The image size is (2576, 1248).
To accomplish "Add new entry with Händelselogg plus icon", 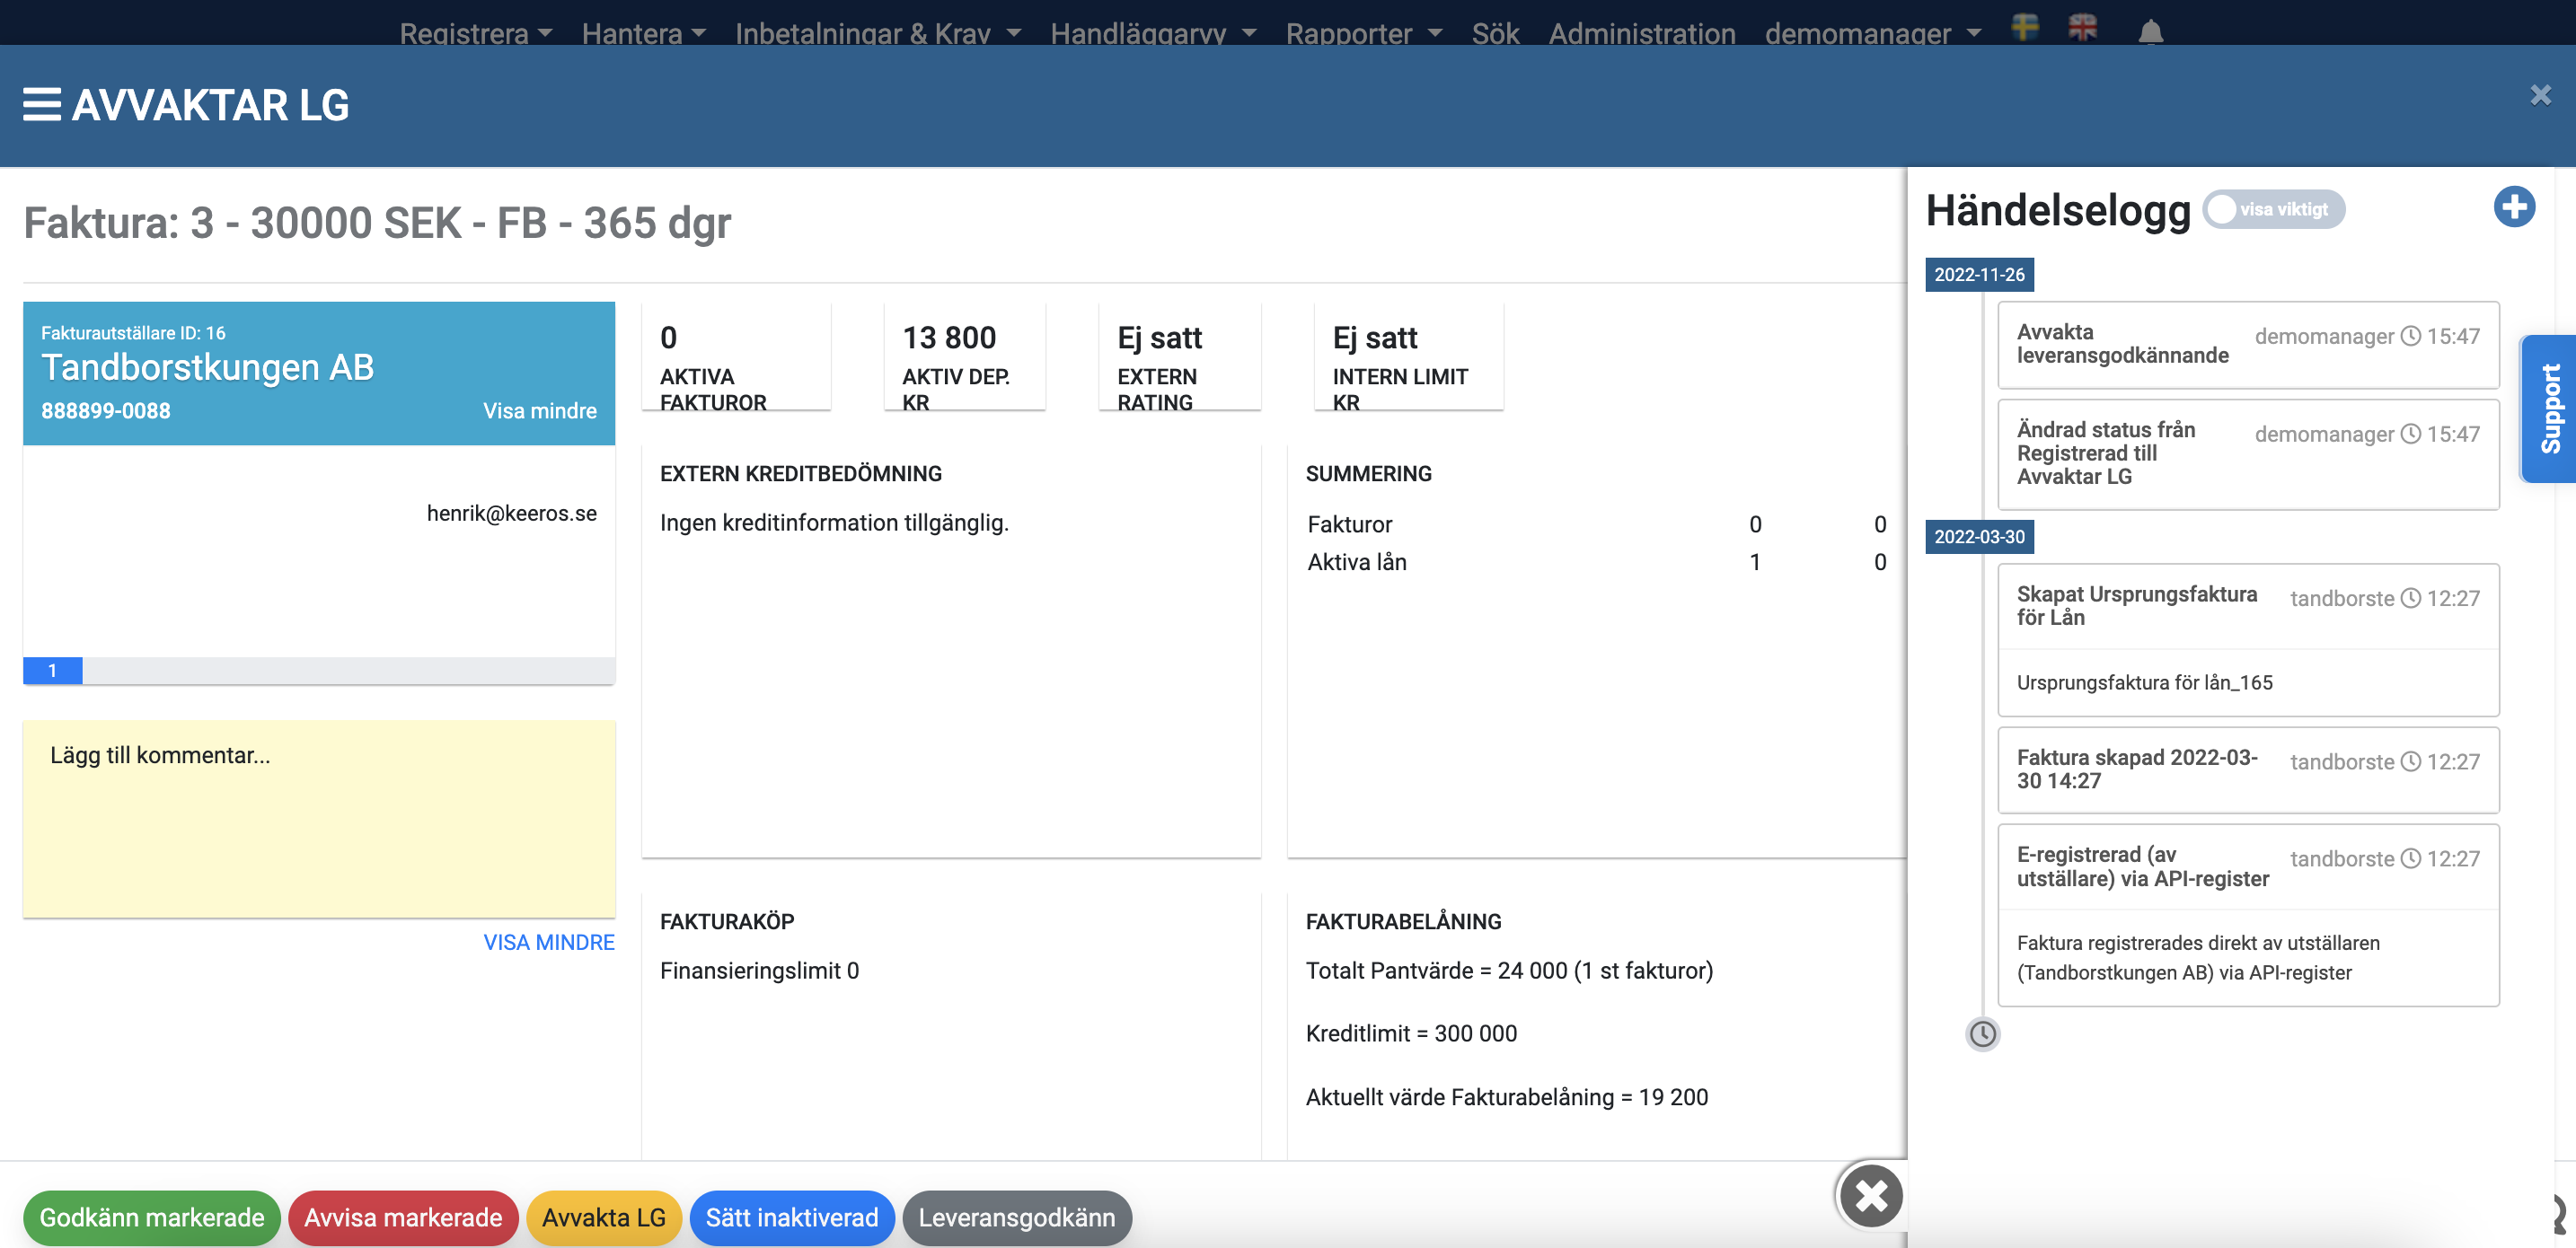I will [x=2514, y=207].
